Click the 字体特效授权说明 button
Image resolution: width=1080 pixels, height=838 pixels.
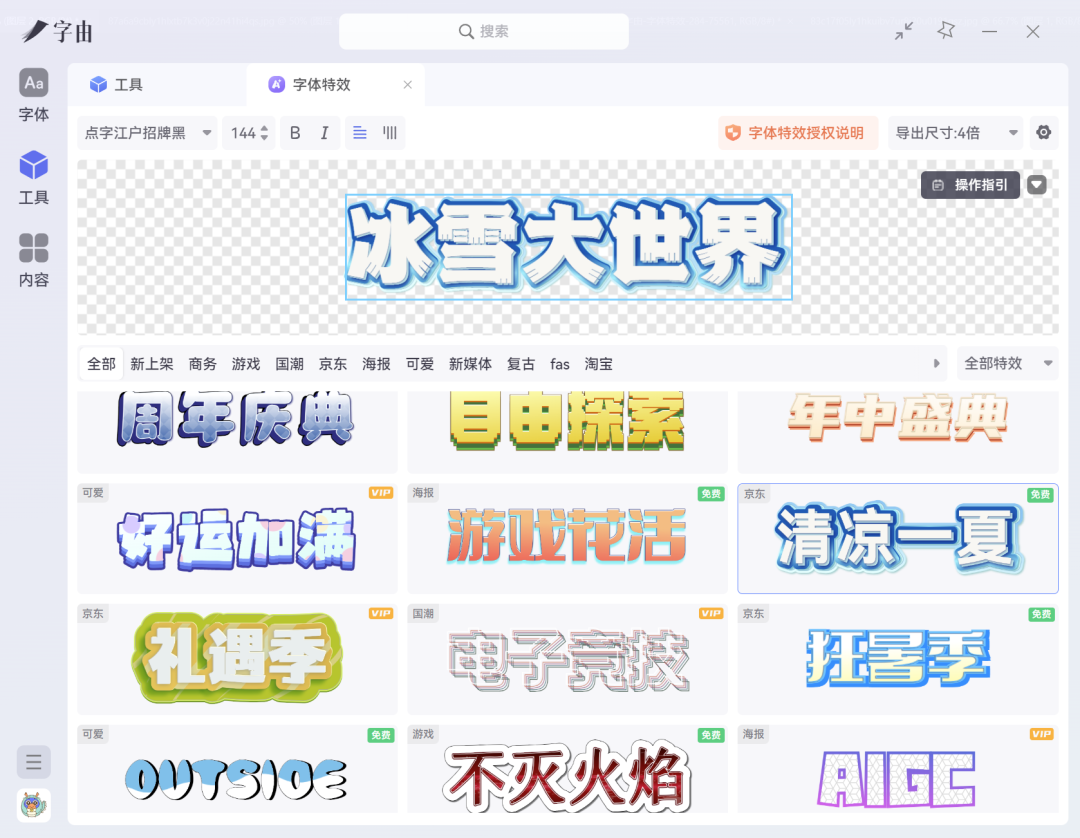click(x=797, y=133)
